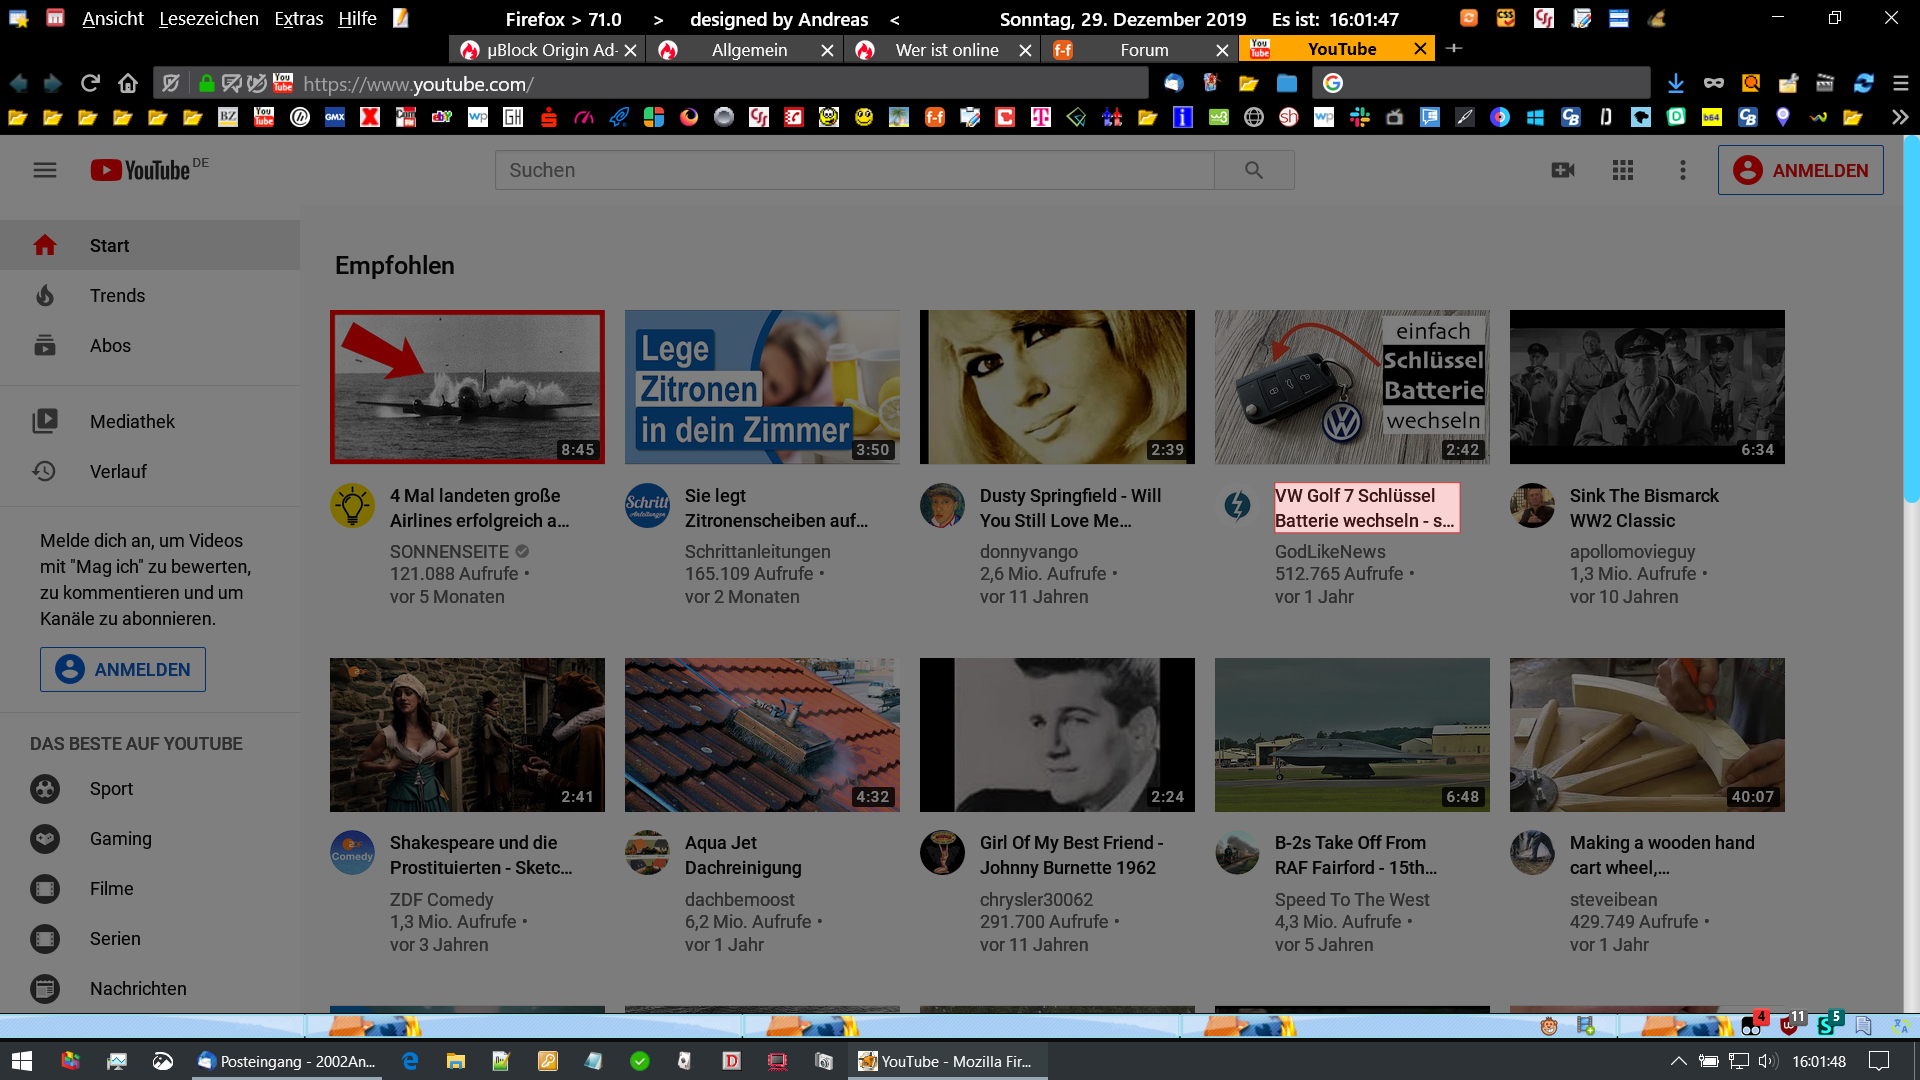This screenshot has height=1080, width=1920.
Task: Click the search magnifier button
Action: click(1253, 170)
